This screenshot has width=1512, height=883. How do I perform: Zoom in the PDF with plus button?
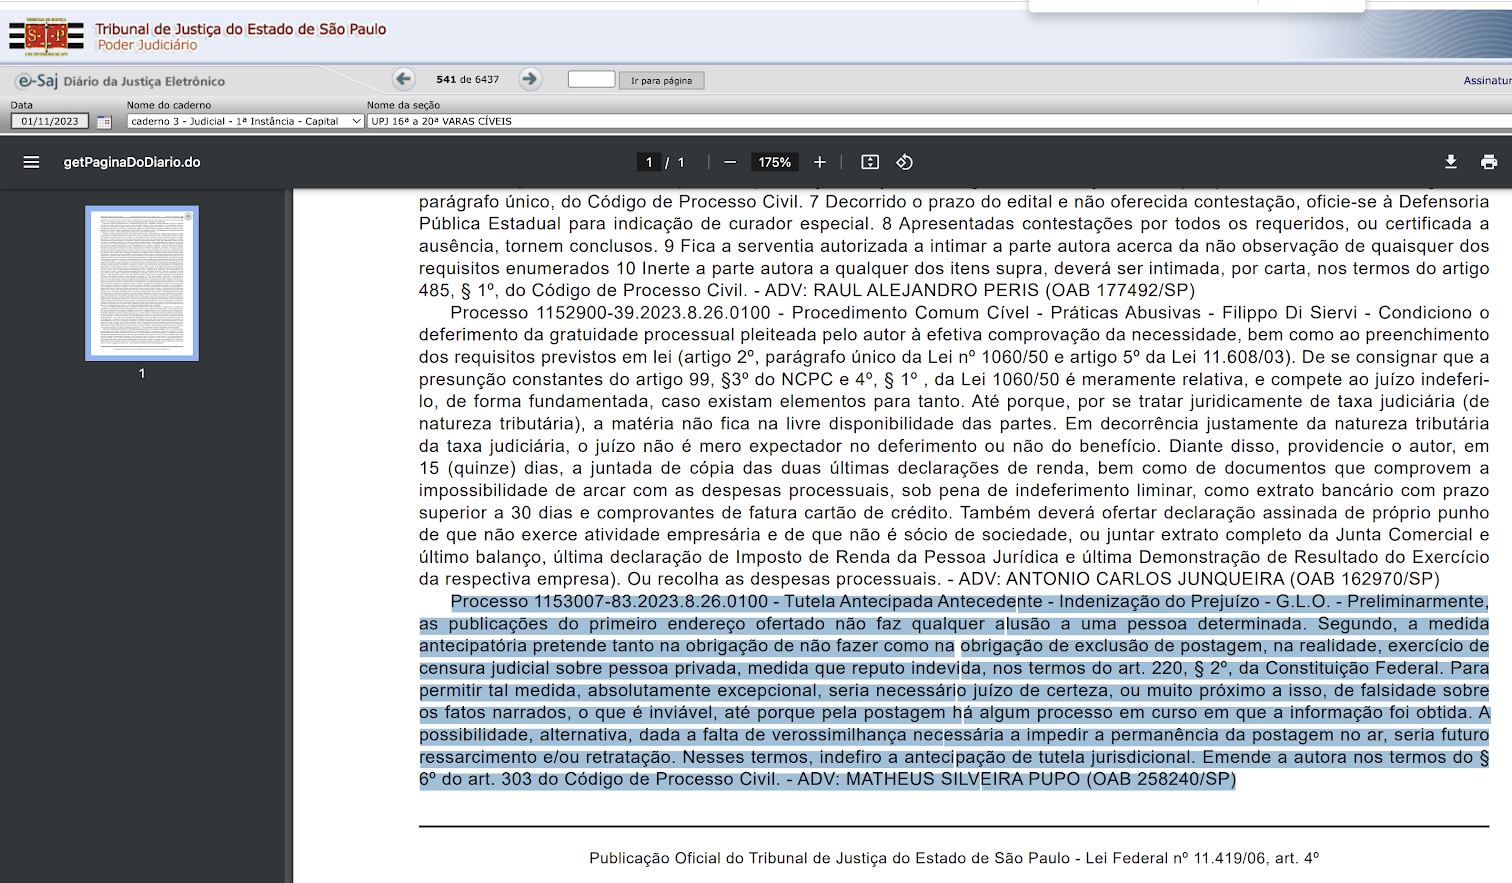point(820,162)
